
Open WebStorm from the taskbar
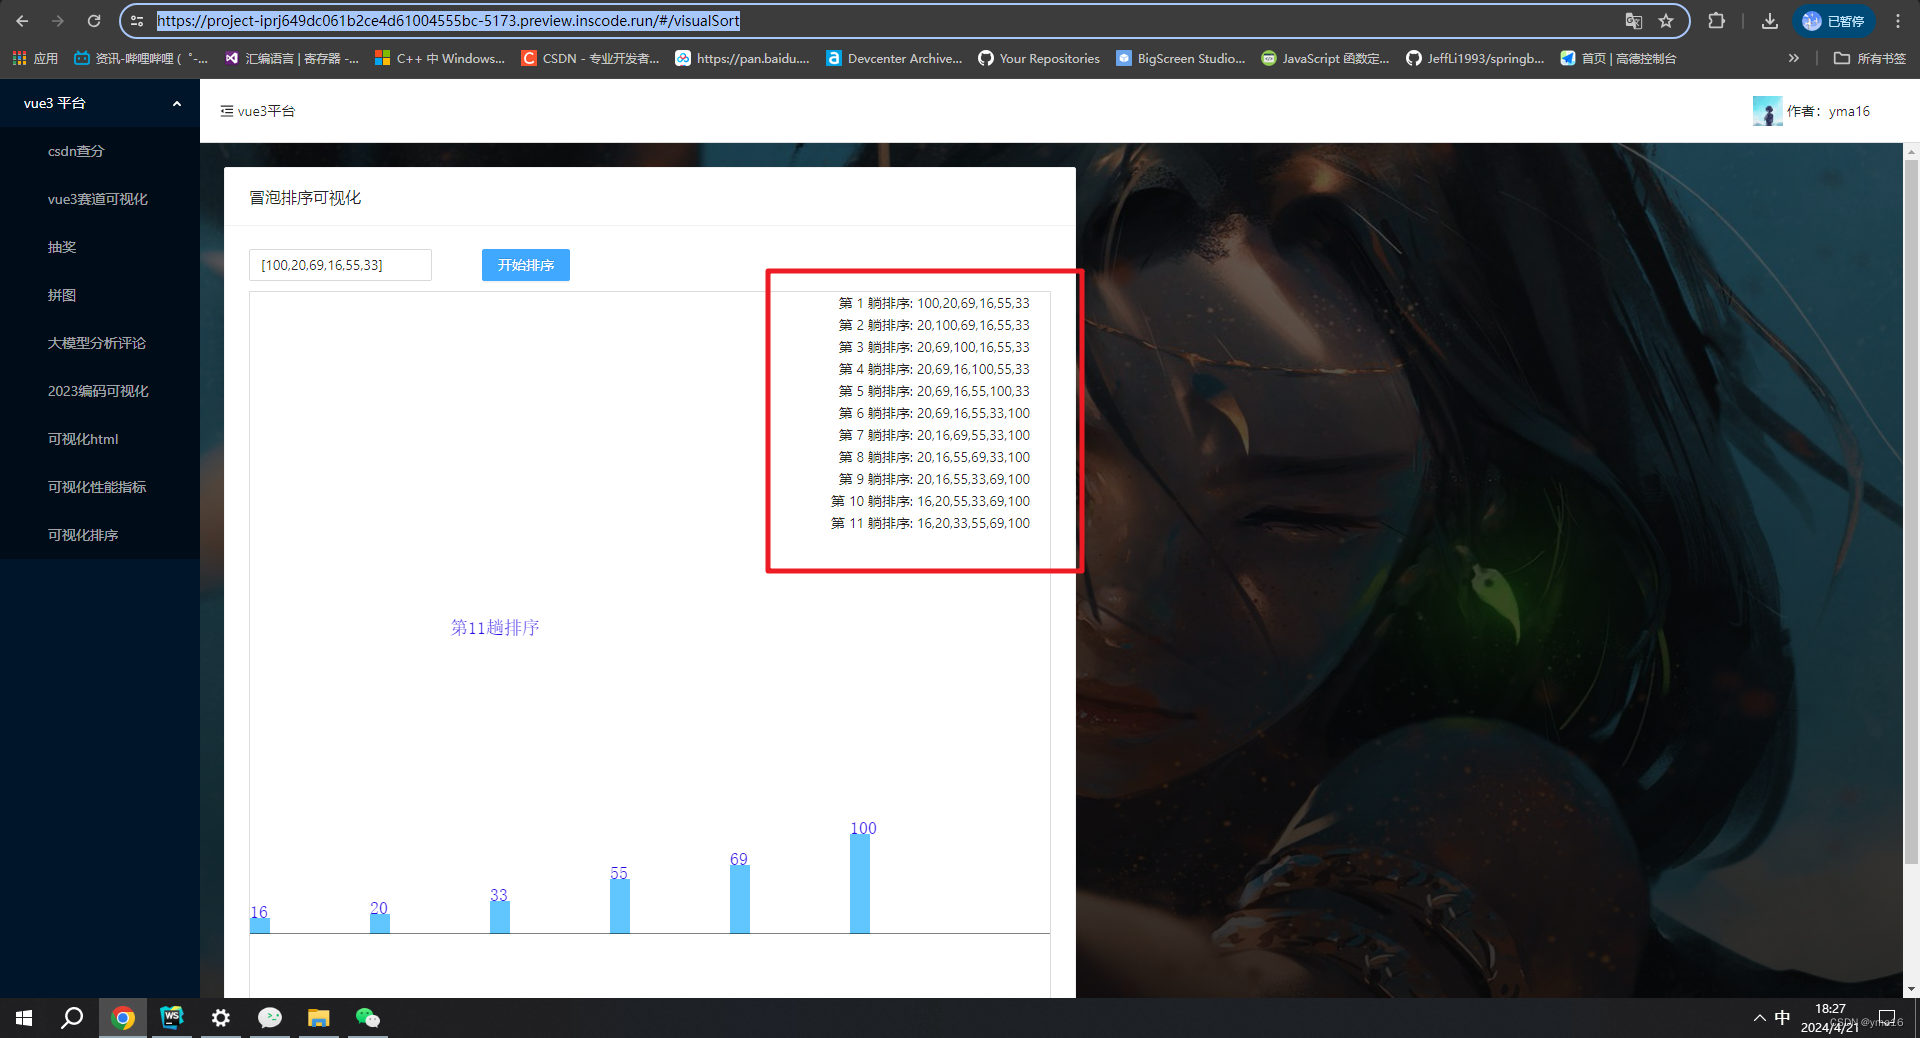[172, 1018]
